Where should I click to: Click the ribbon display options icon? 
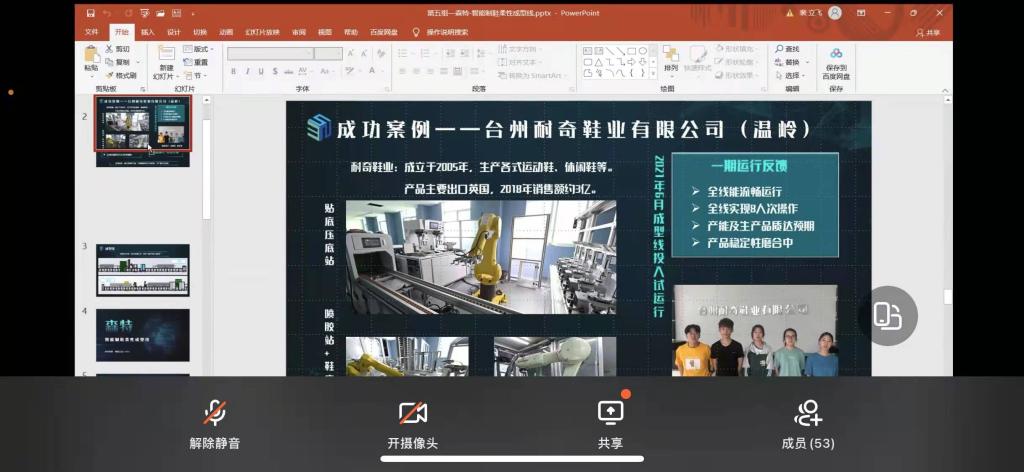[x=861, y=13]
